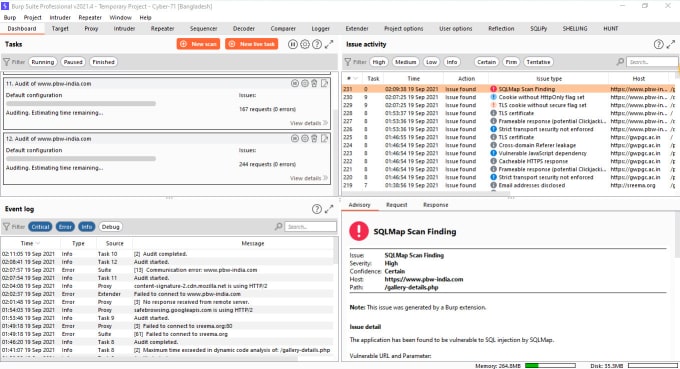Toggle the Info issue filter
Screen dimensions: 680x369
coord(451,62)
